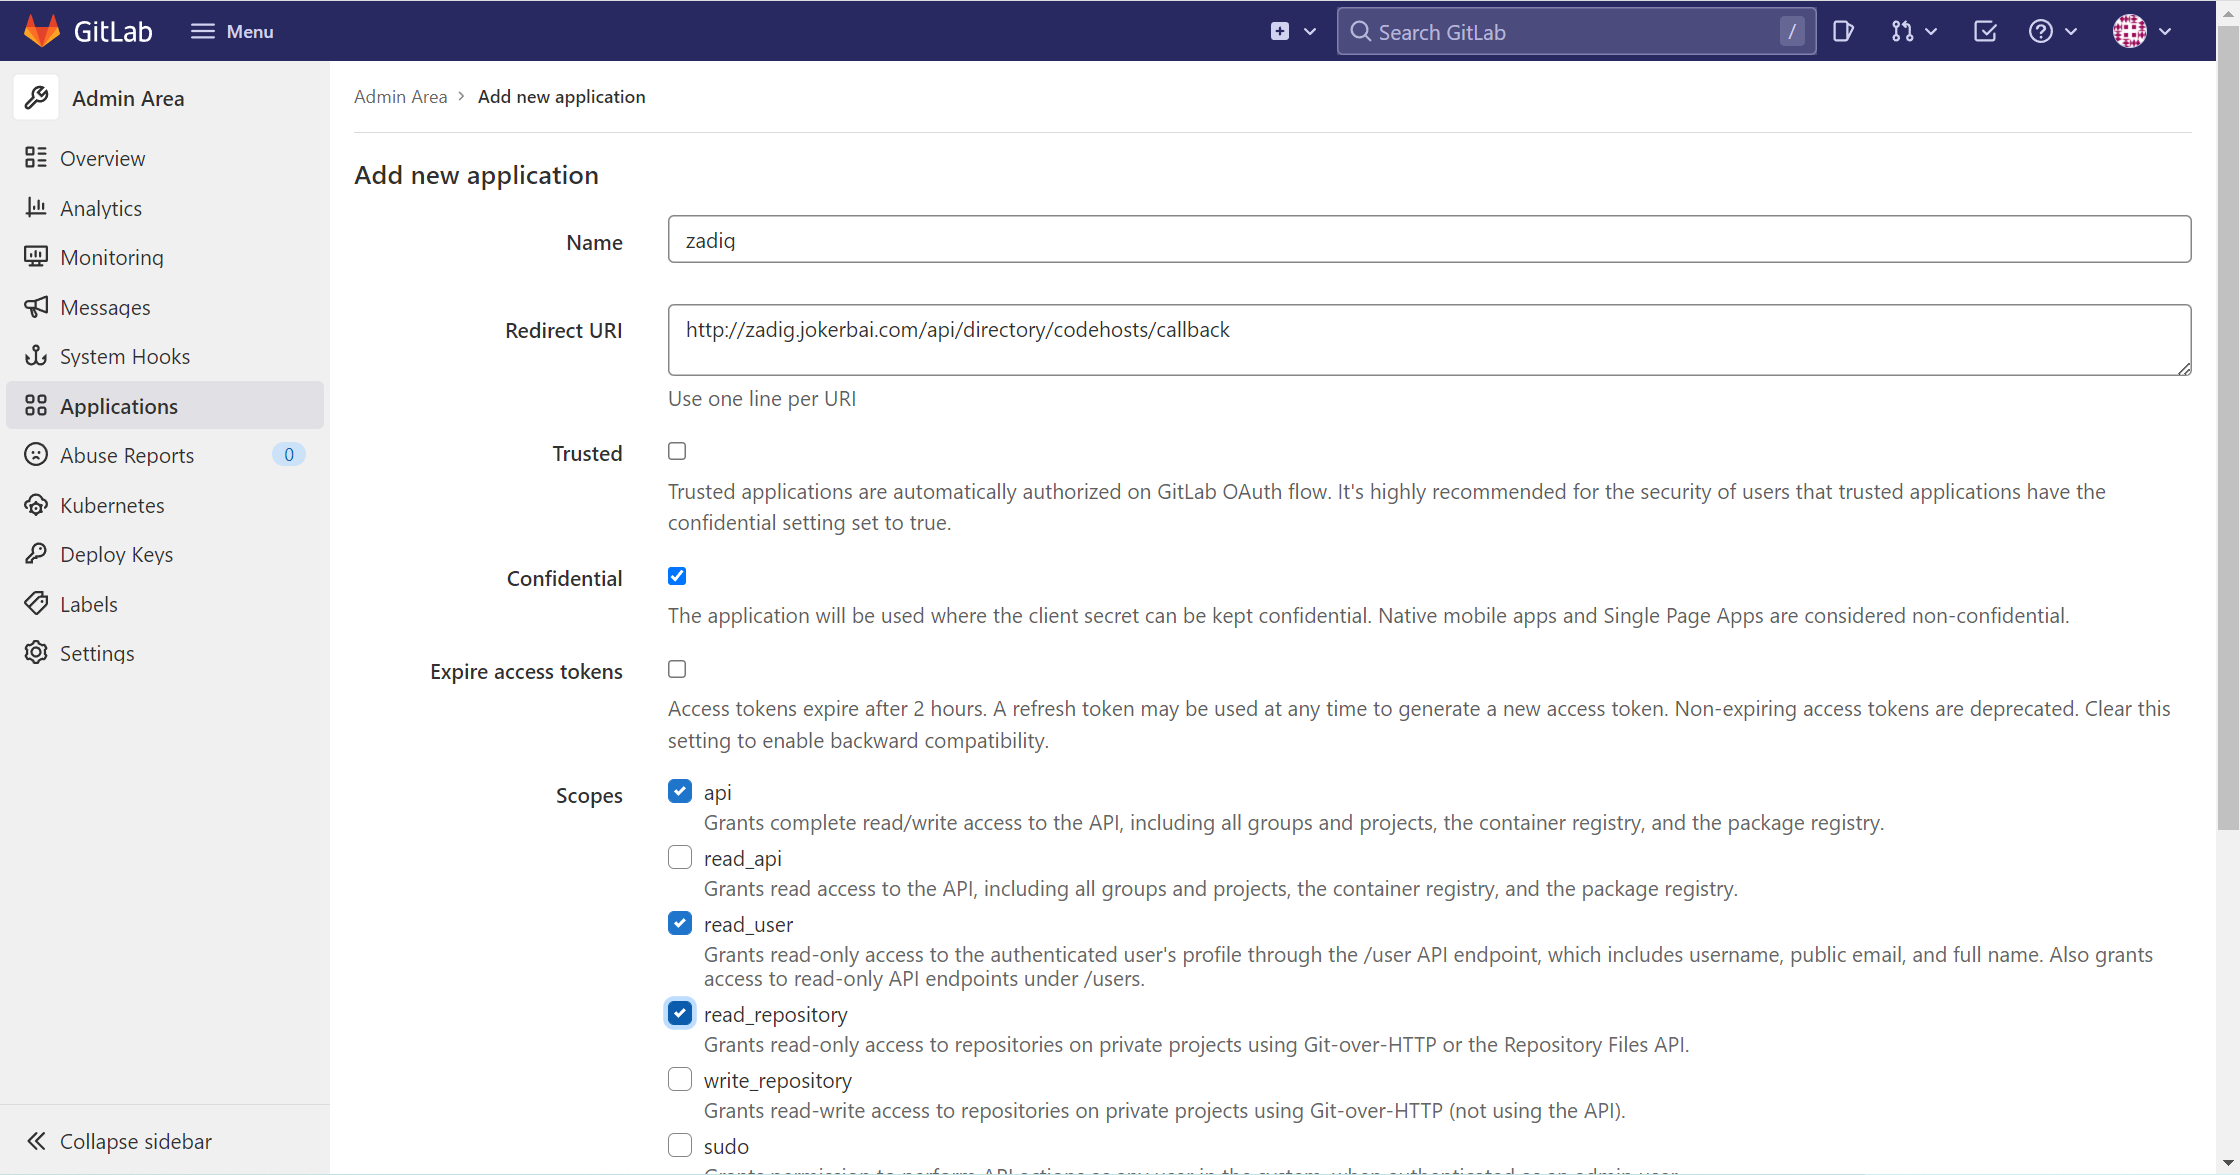Uncheck the read_repository scope checkbox
This screenshot has height=1175, width=2240.
tap(680, 1013)
